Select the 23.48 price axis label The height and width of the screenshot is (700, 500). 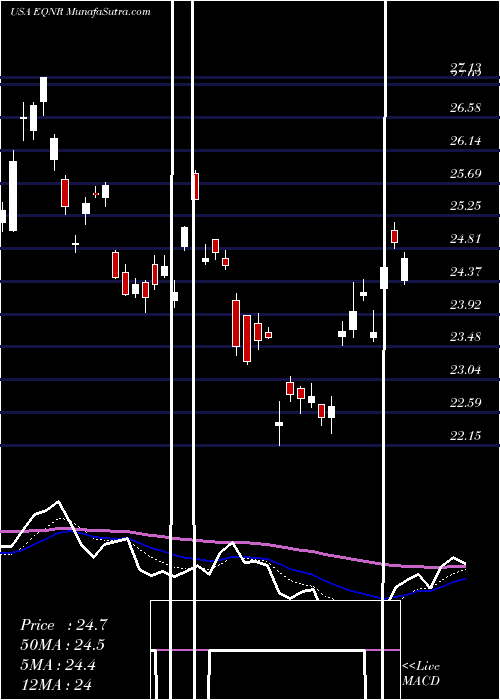[x=465, y=337]
